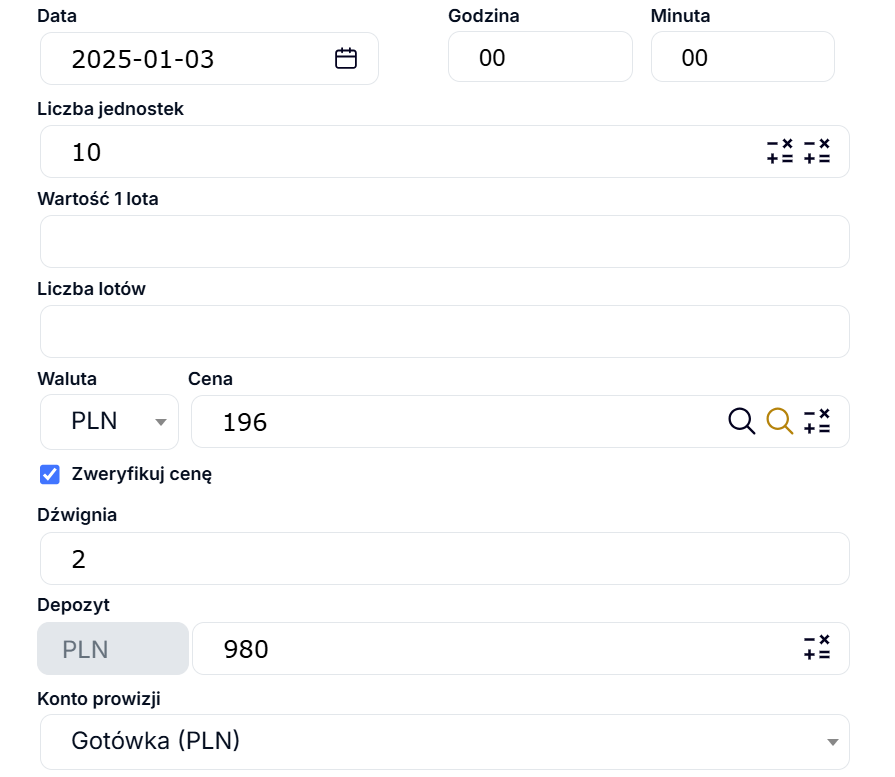Click the empty Liczba lotów field
The image size is (895, 777).
pos(444,331)
